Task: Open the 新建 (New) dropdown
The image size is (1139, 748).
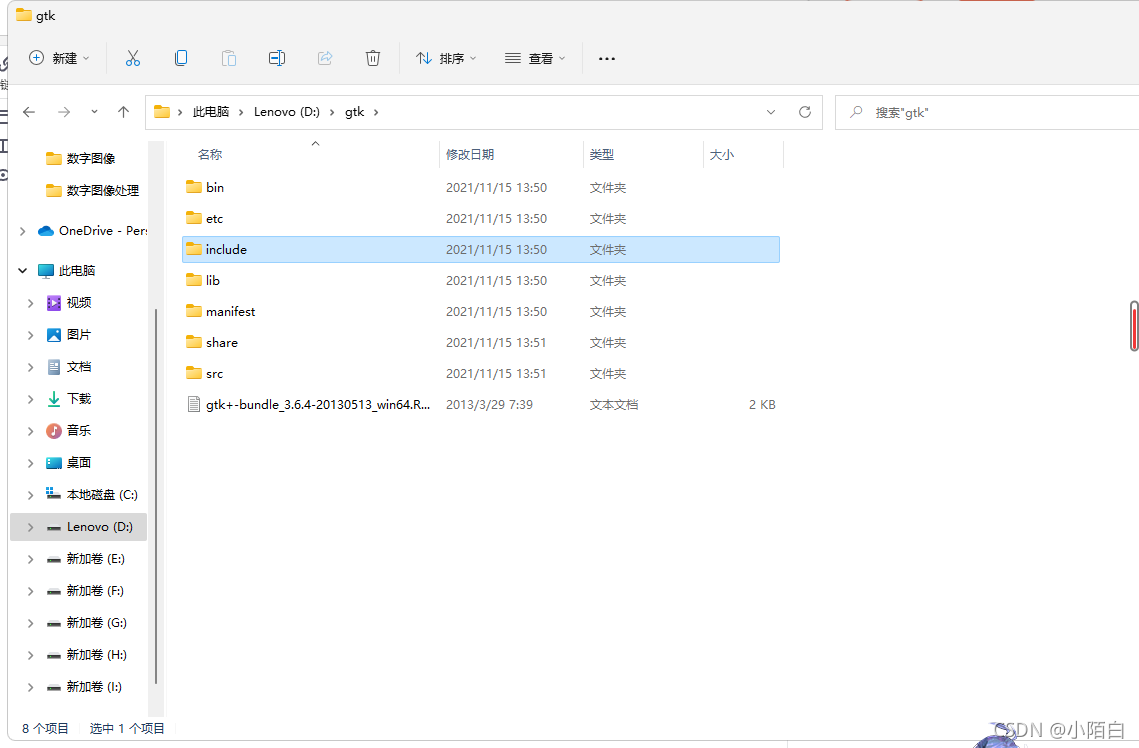Action: (59, 58)
